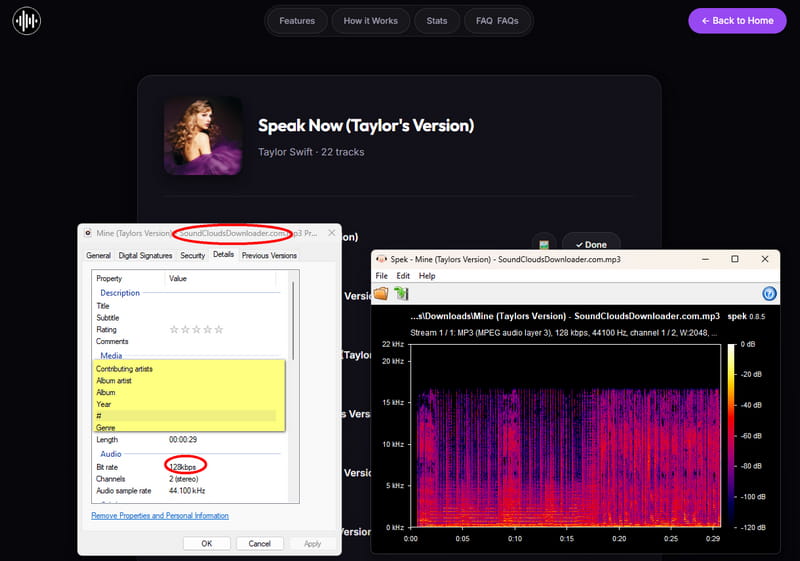This screenshot has width=800, height=561.
Task: Click the Cancel button in Properties
Action: (260, 544)
